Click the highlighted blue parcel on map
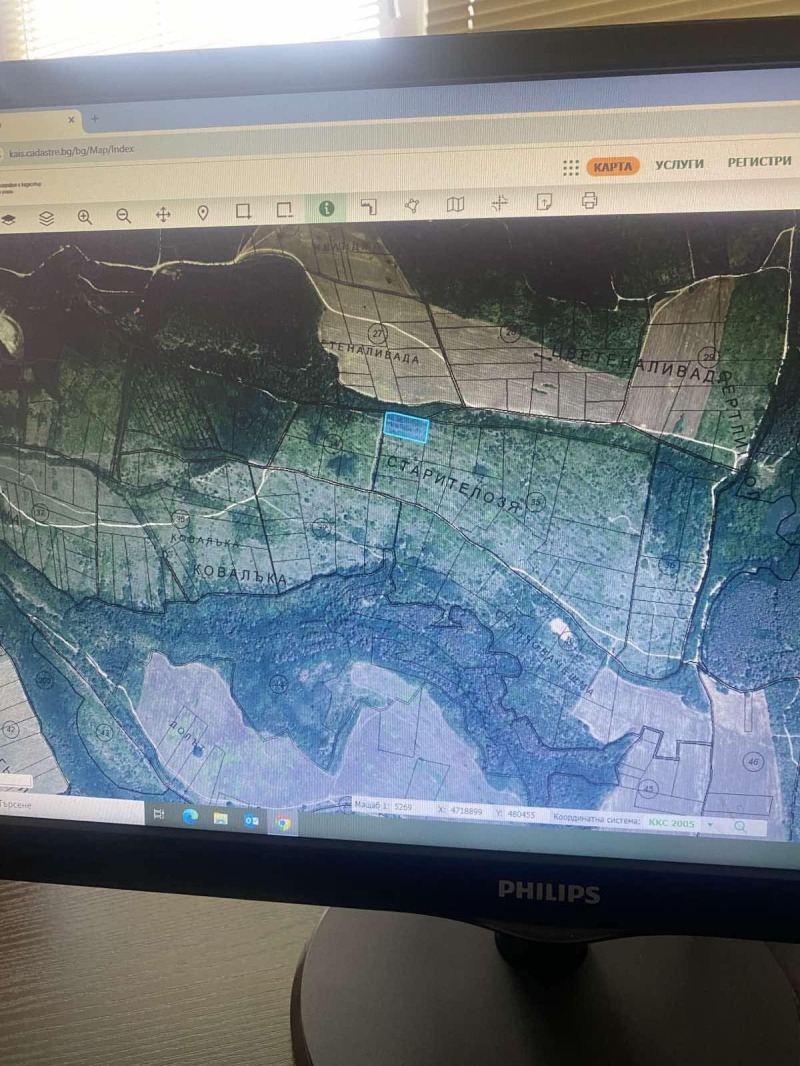Screen dimensions: 800x1066 coord(407,428)
